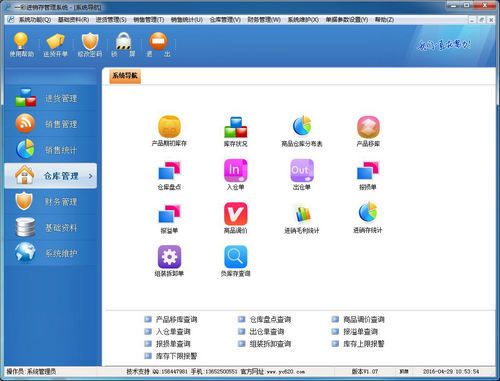Image resolution: width=500 pixels, height=381 pixels.
Task: Open 报损单 icon
Action: pyautogui.click(x=368, y=175)
